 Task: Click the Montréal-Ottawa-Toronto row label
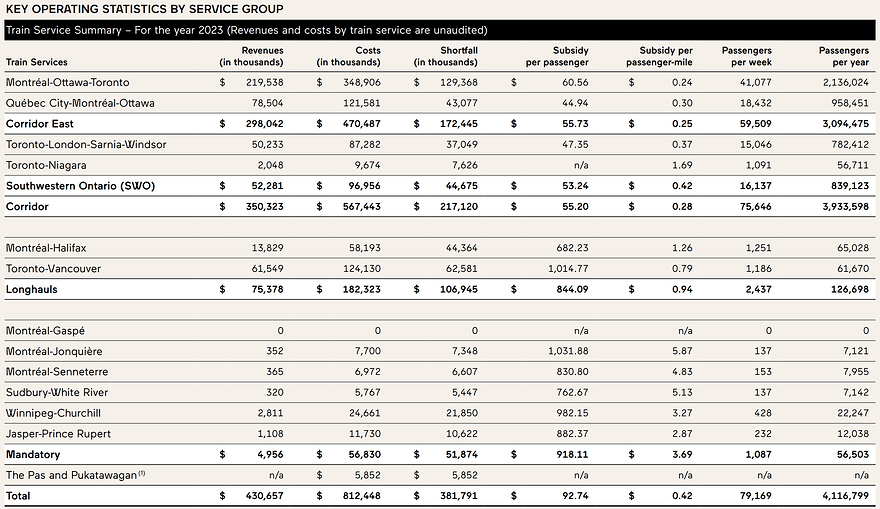[x=67, y=82]
